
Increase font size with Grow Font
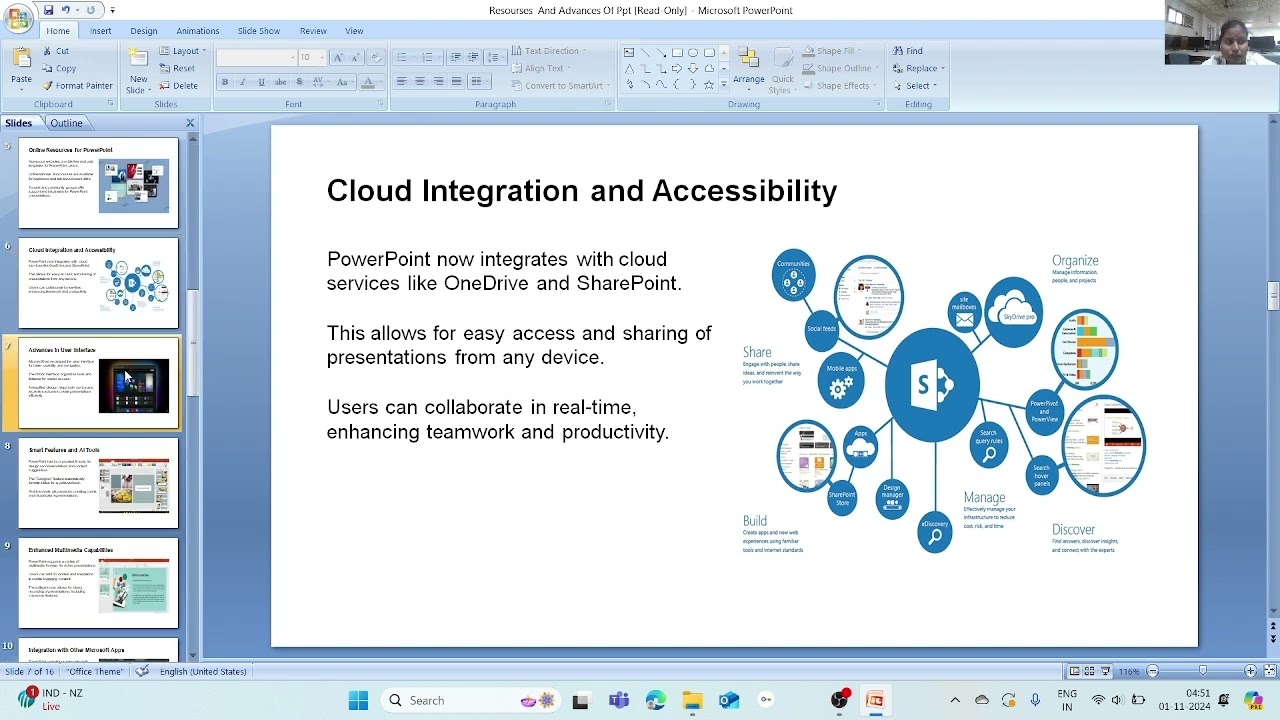point(338,57)
